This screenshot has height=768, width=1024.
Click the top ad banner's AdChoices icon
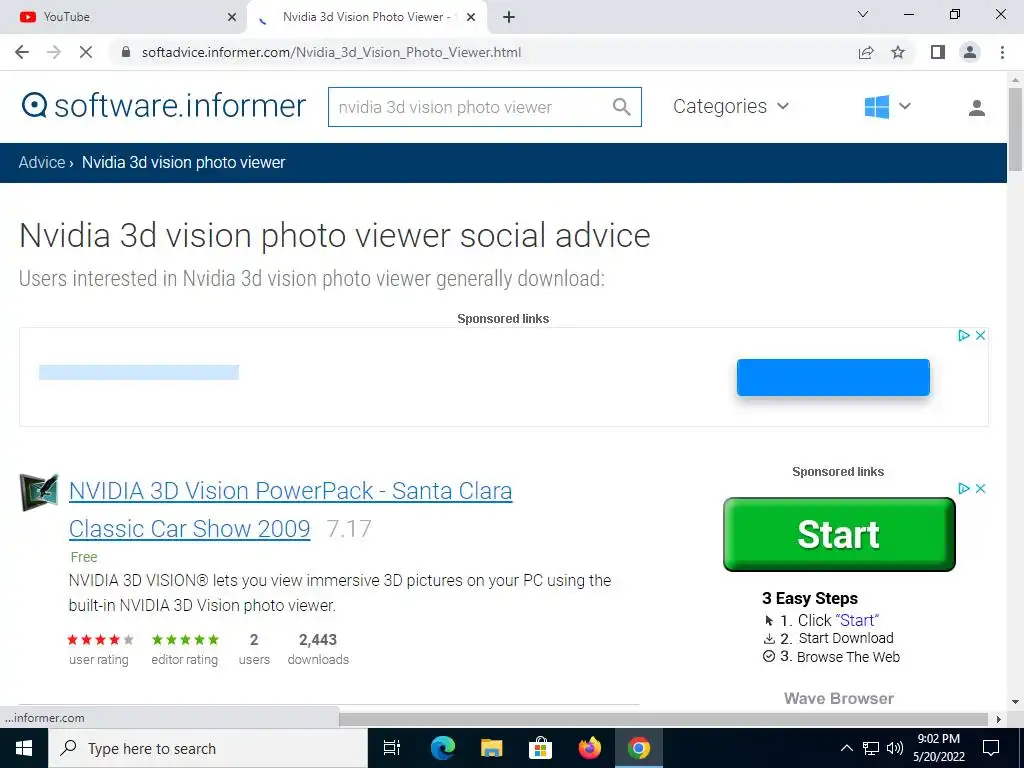pos(963,336)
